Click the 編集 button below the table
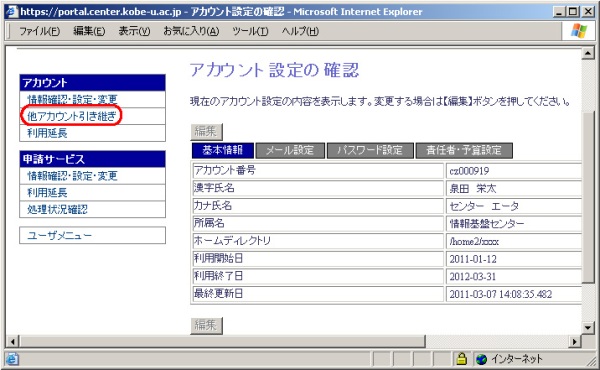600x370 pixels. point(206,325)
